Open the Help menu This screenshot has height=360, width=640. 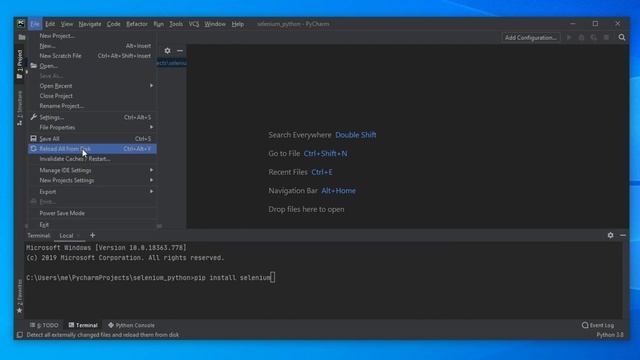point(238,24)
